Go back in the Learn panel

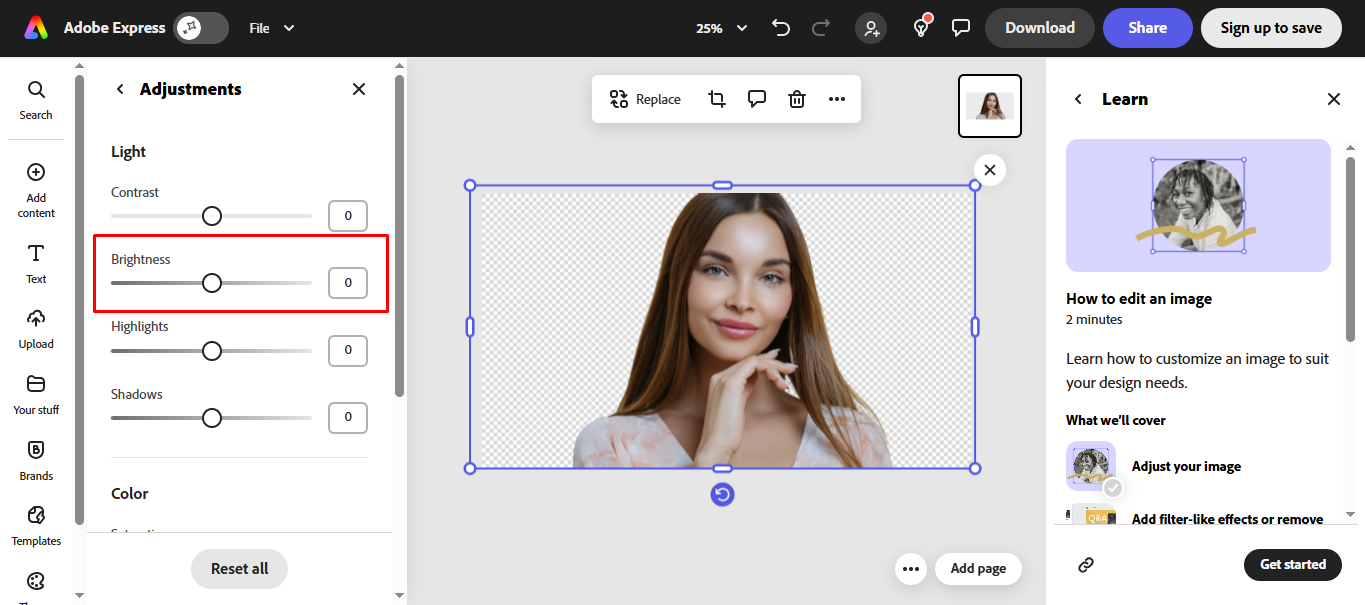[1078, 99]
